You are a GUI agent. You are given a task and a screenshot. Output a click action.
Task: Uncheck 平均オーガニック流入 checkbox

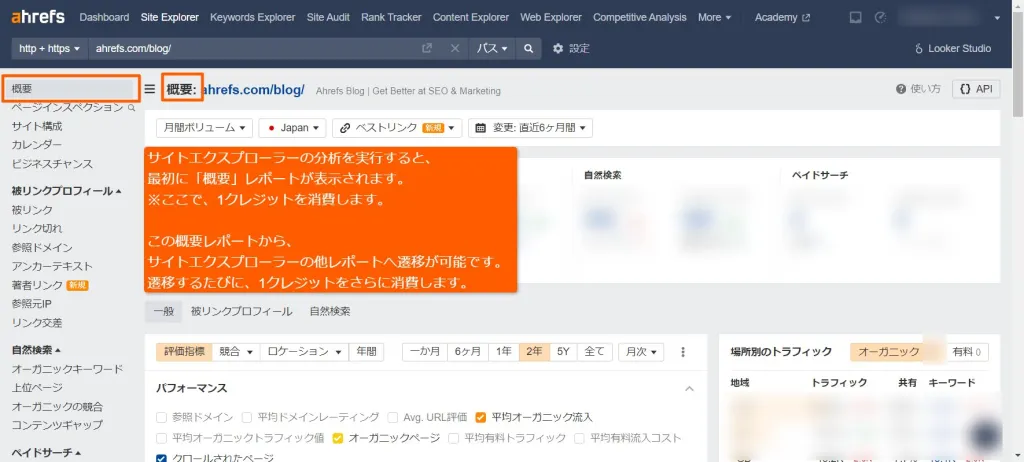[481, 417]
